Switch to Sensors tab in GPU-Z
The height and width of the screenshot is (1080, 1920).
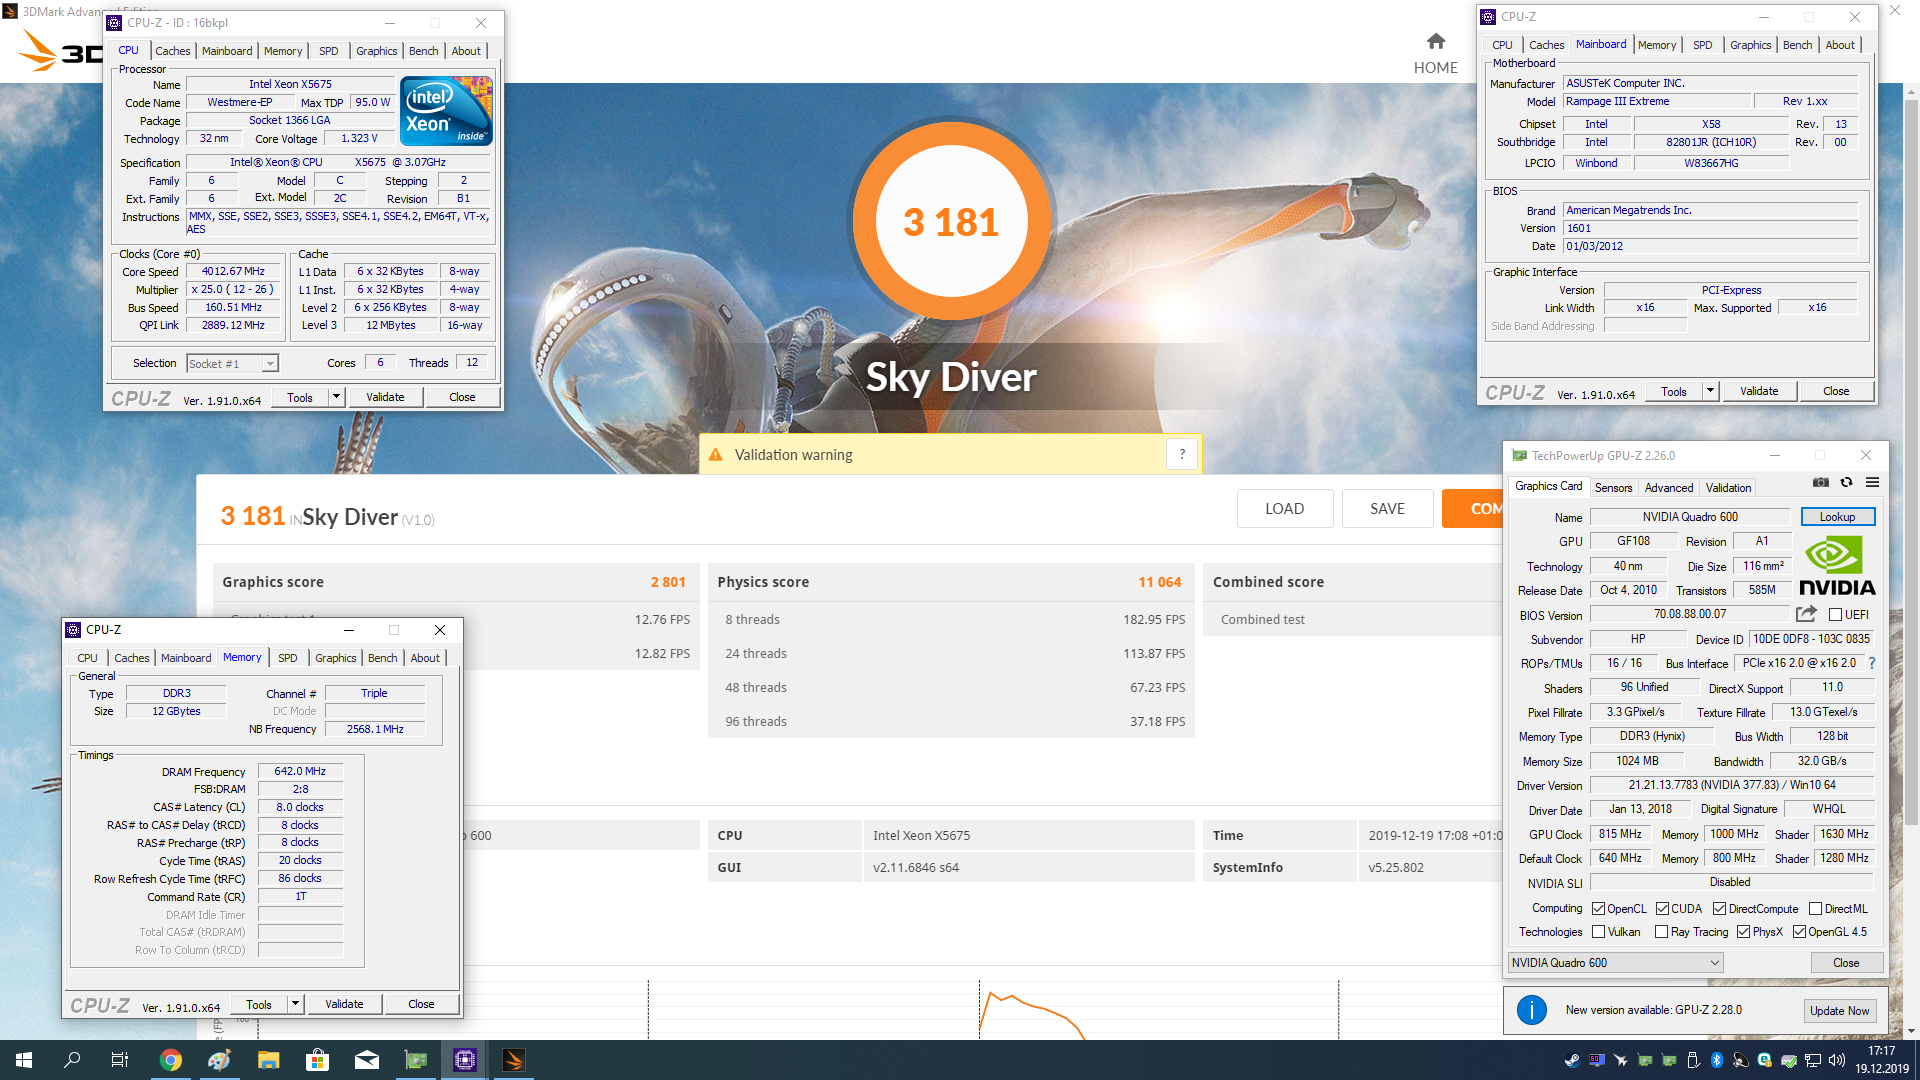(x=1613, y=488)
